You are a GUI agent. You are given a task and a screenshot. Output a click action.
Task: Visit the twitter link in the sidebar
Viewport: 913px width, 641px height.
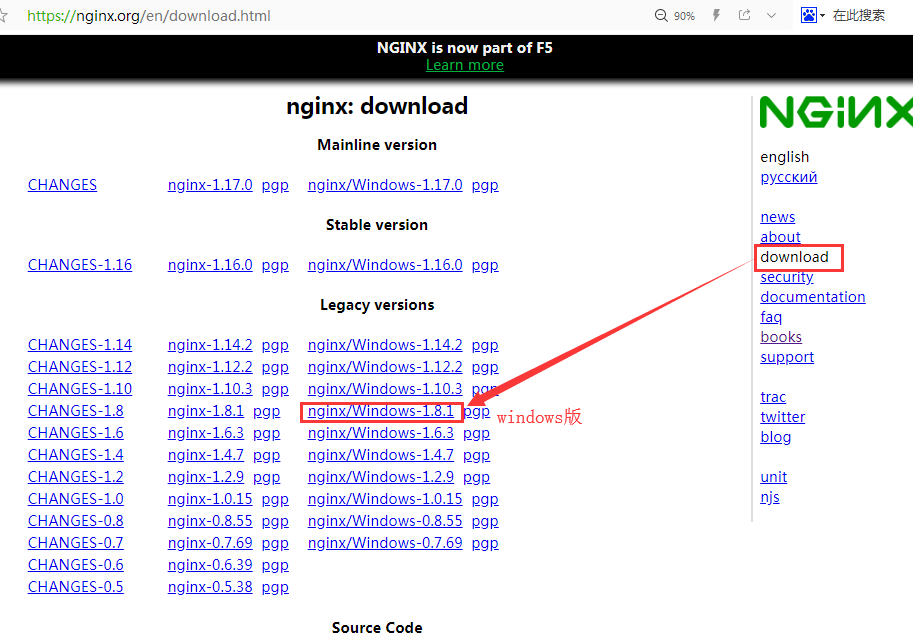(x=782, y=416)
